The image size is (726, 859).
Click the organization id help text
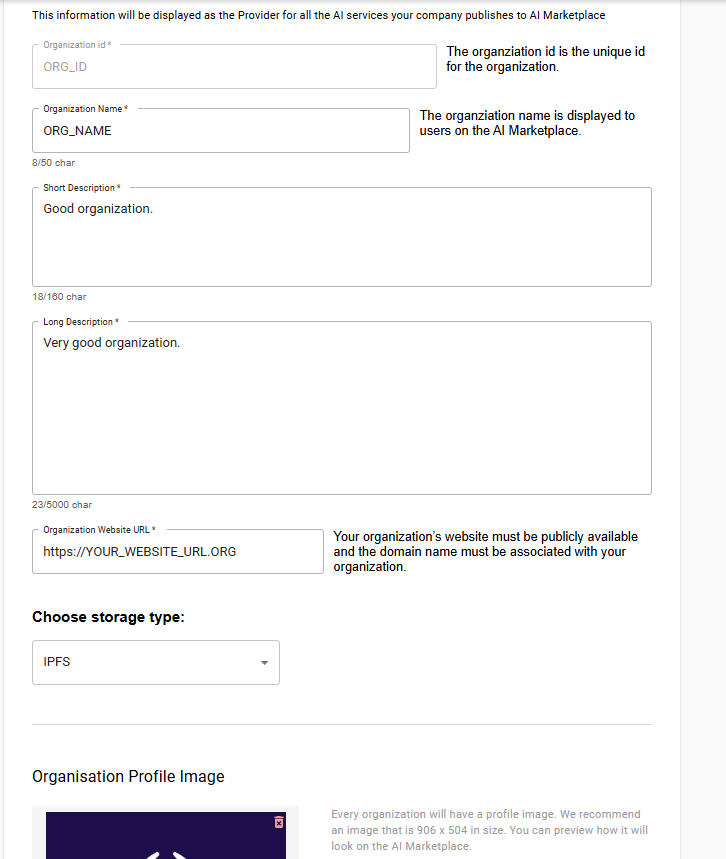545,59
